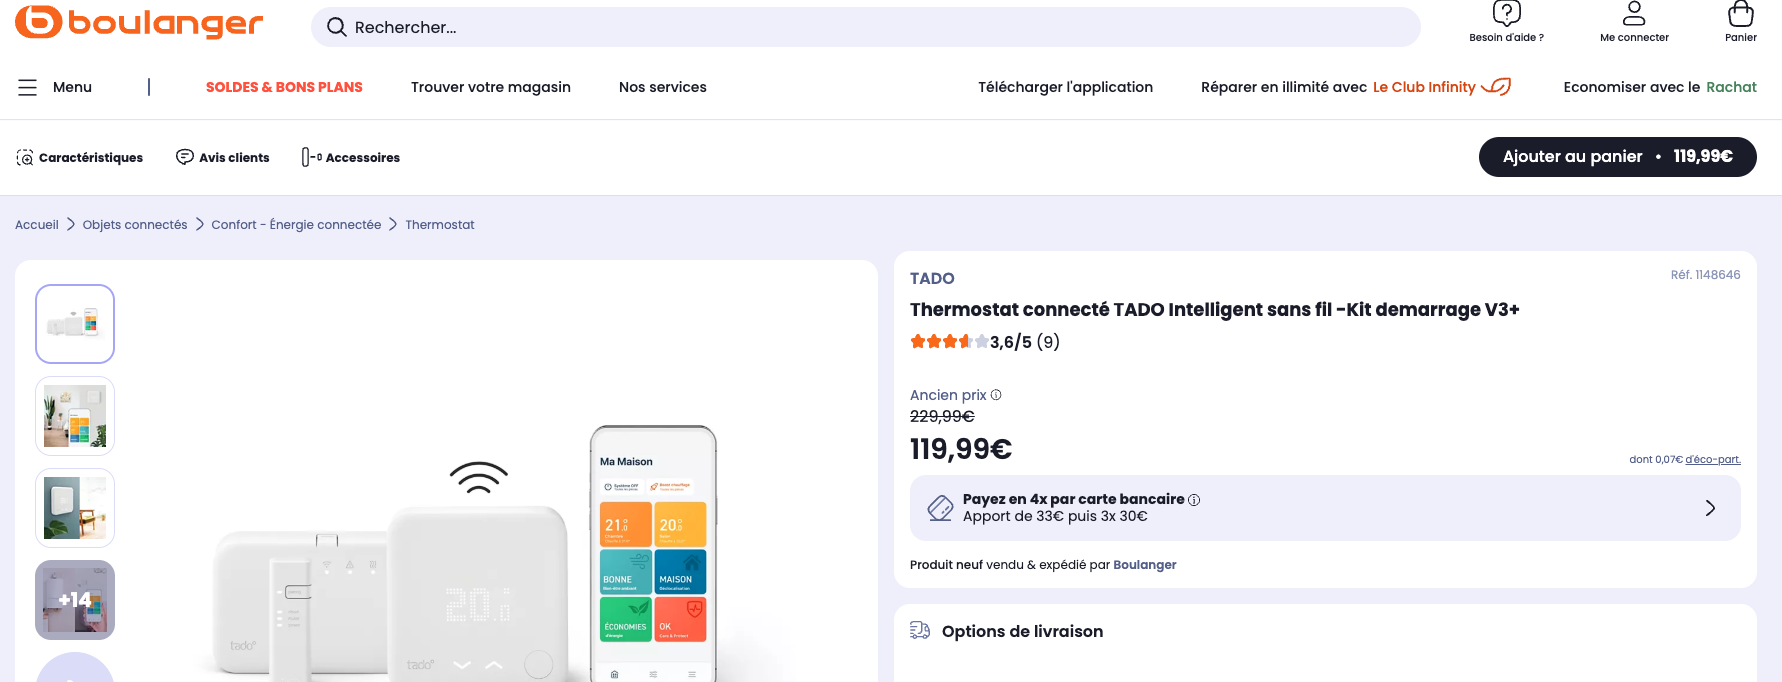Open the 'Options de livraison' section
This screenshot has height=682, width=1782.
tap(1022, 631)
